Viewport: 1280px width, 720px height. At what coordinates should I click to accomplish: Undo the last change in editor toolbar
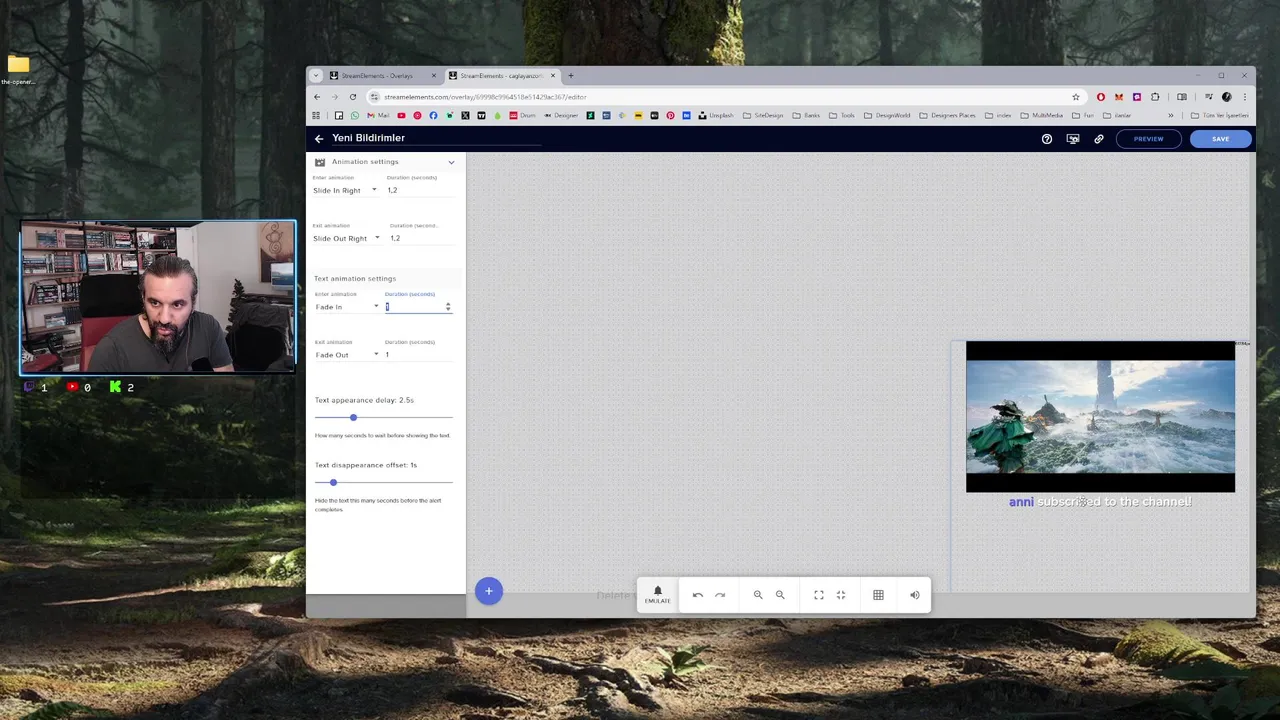click(698, 595)
